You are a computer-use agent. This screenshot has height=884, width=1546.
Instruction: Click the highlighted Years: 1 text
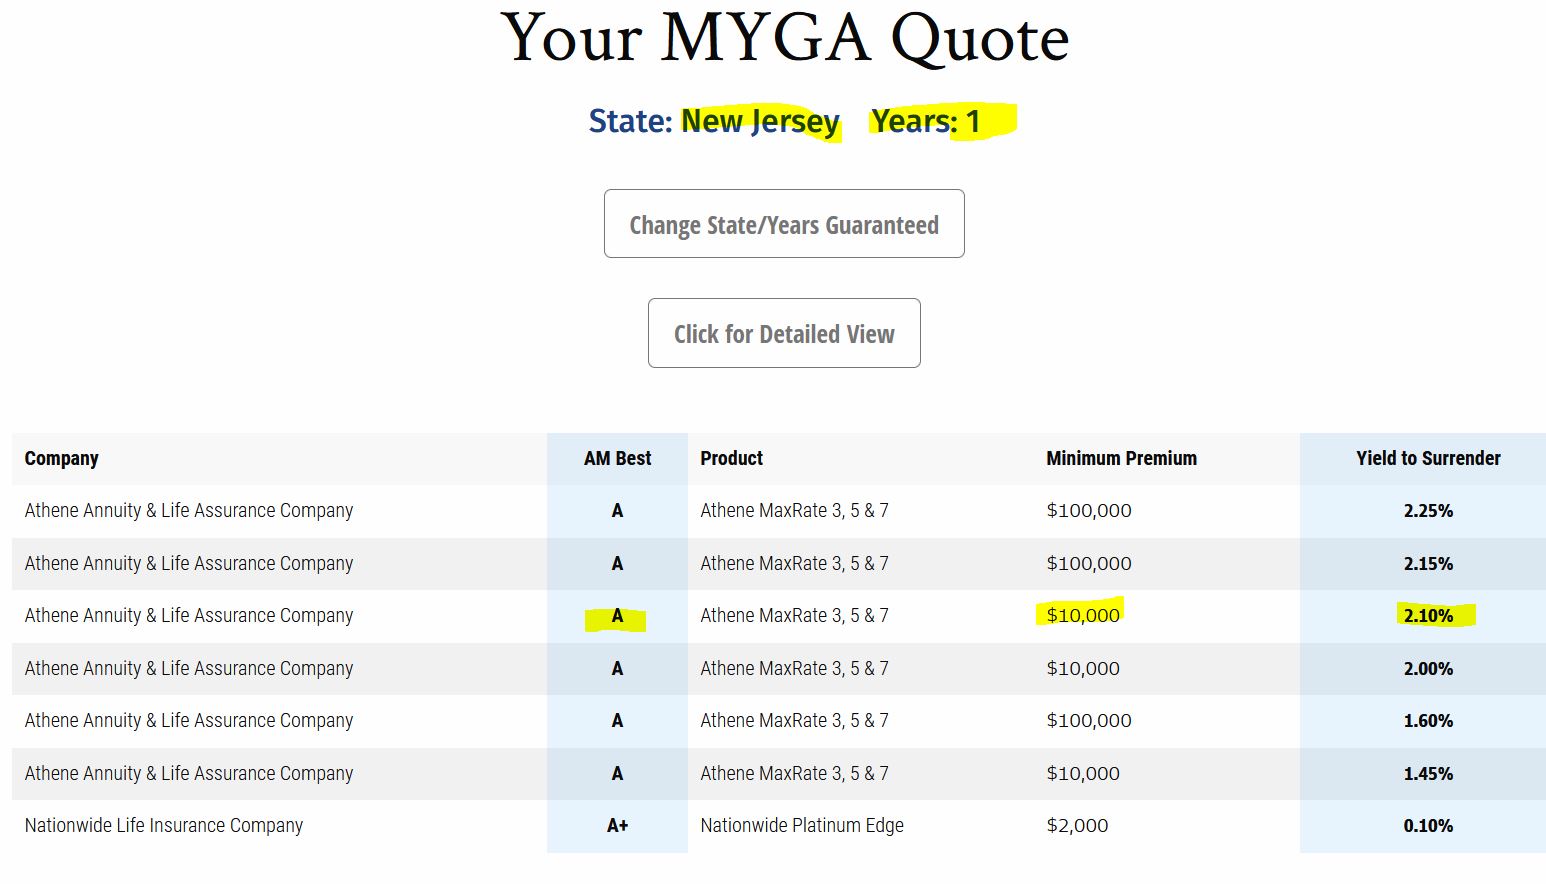pyautogui.click(x=926, y=121)
